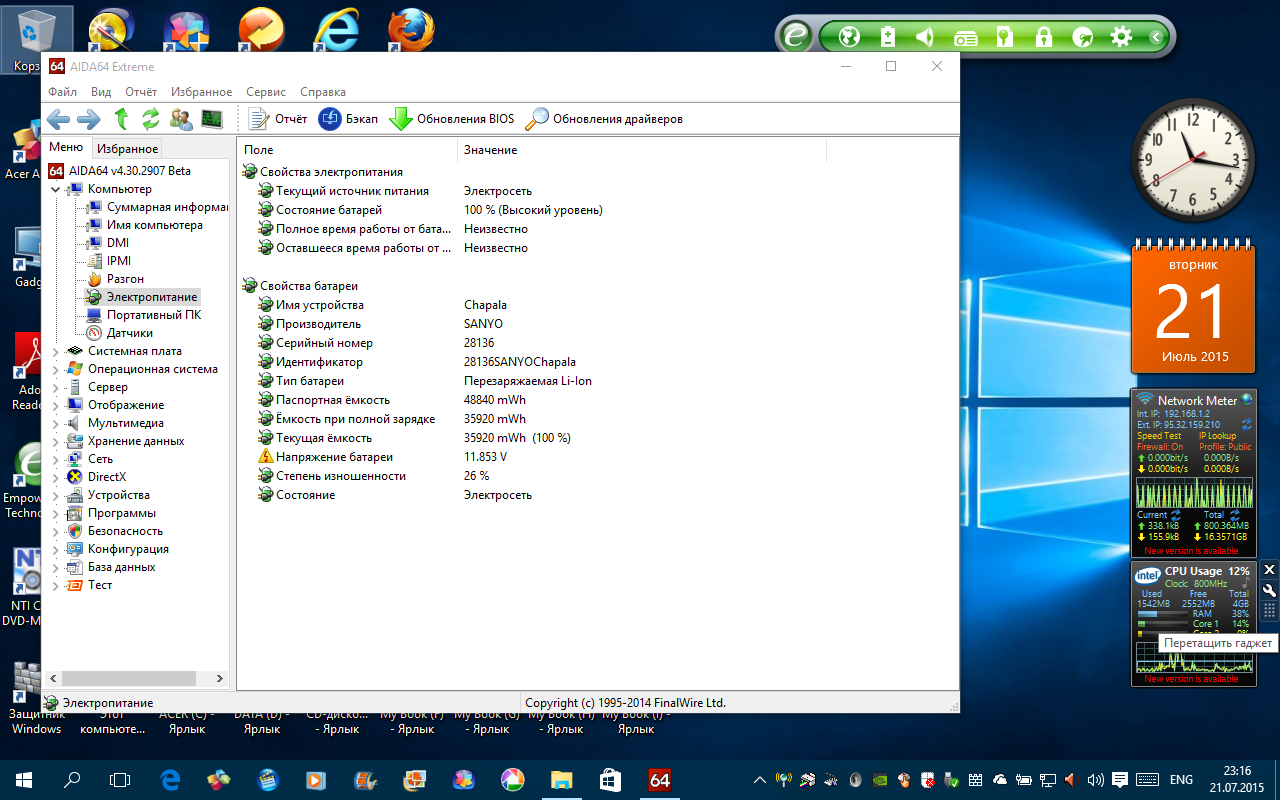
Task: Open the Отчёт menu in menu bar
Action: point(141,92)
